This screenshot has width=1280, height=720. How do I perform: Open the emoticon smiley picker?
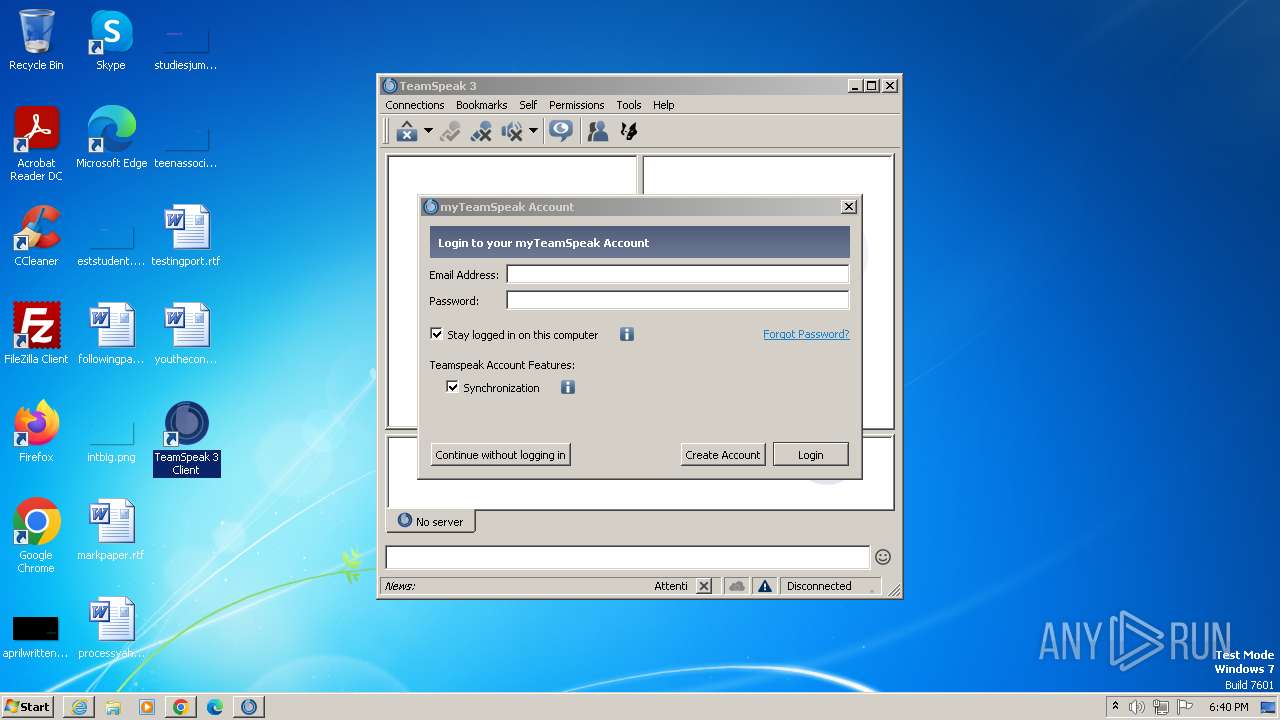pos(883,557)
